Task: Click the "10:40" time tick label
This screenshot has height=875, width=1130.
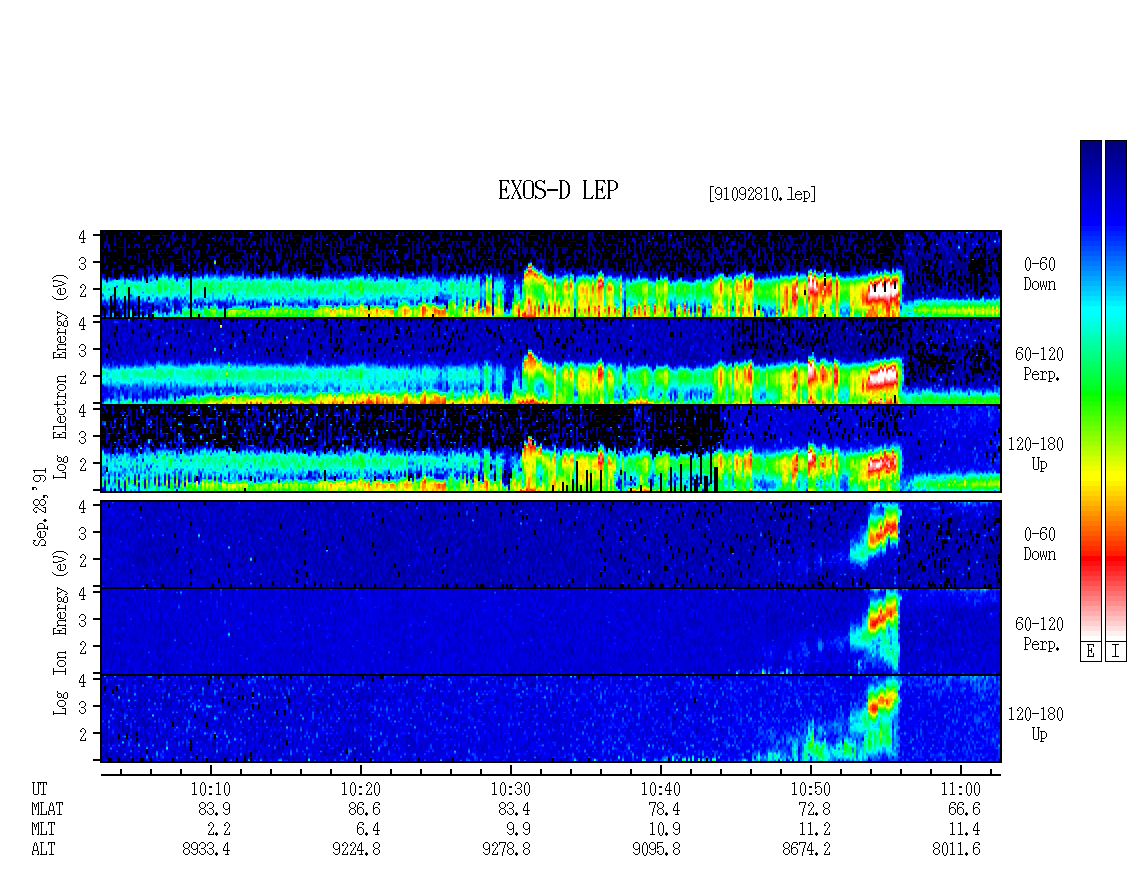Action: pyautogui.click(x=661, y=789)
